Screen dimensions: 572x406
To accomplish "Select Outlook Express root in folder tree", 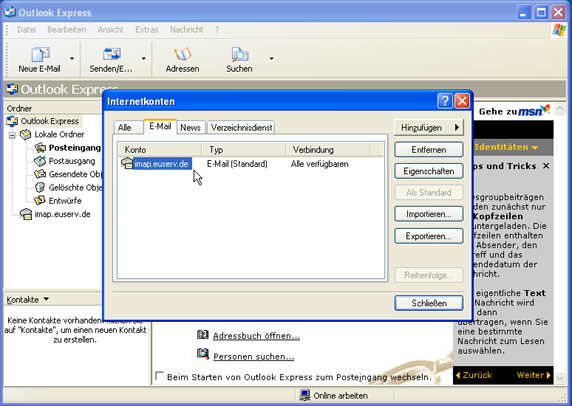I will click(50, 121).
